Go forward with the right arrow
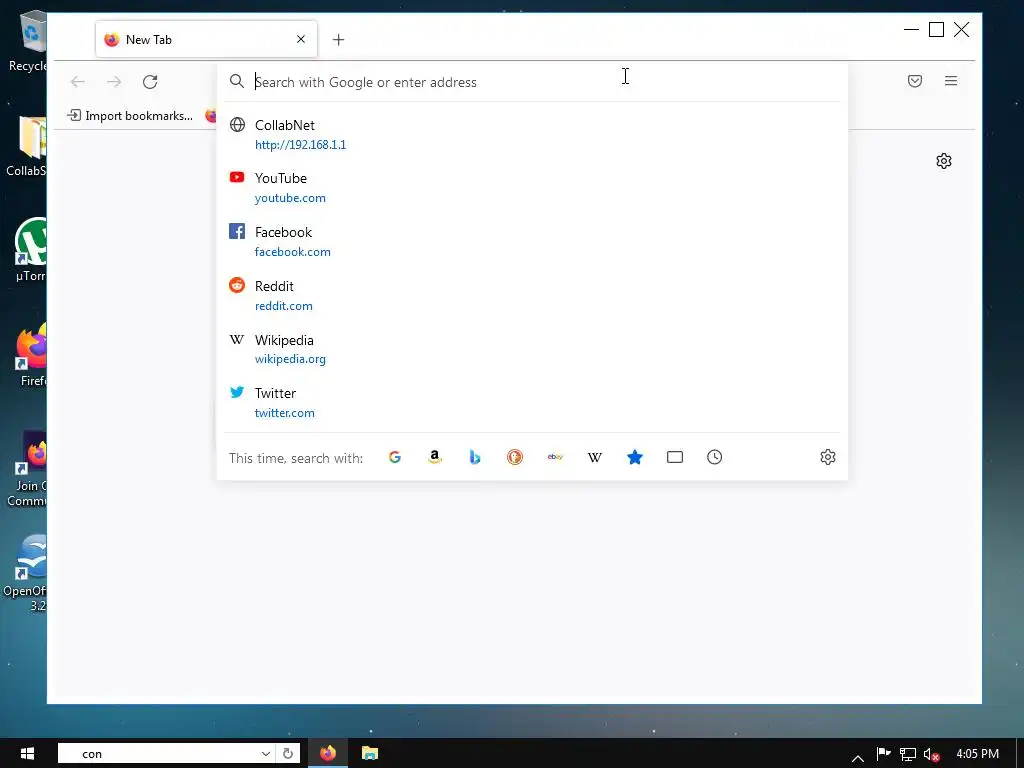Viewport: 1024px width, 768px height. point(114,82)
